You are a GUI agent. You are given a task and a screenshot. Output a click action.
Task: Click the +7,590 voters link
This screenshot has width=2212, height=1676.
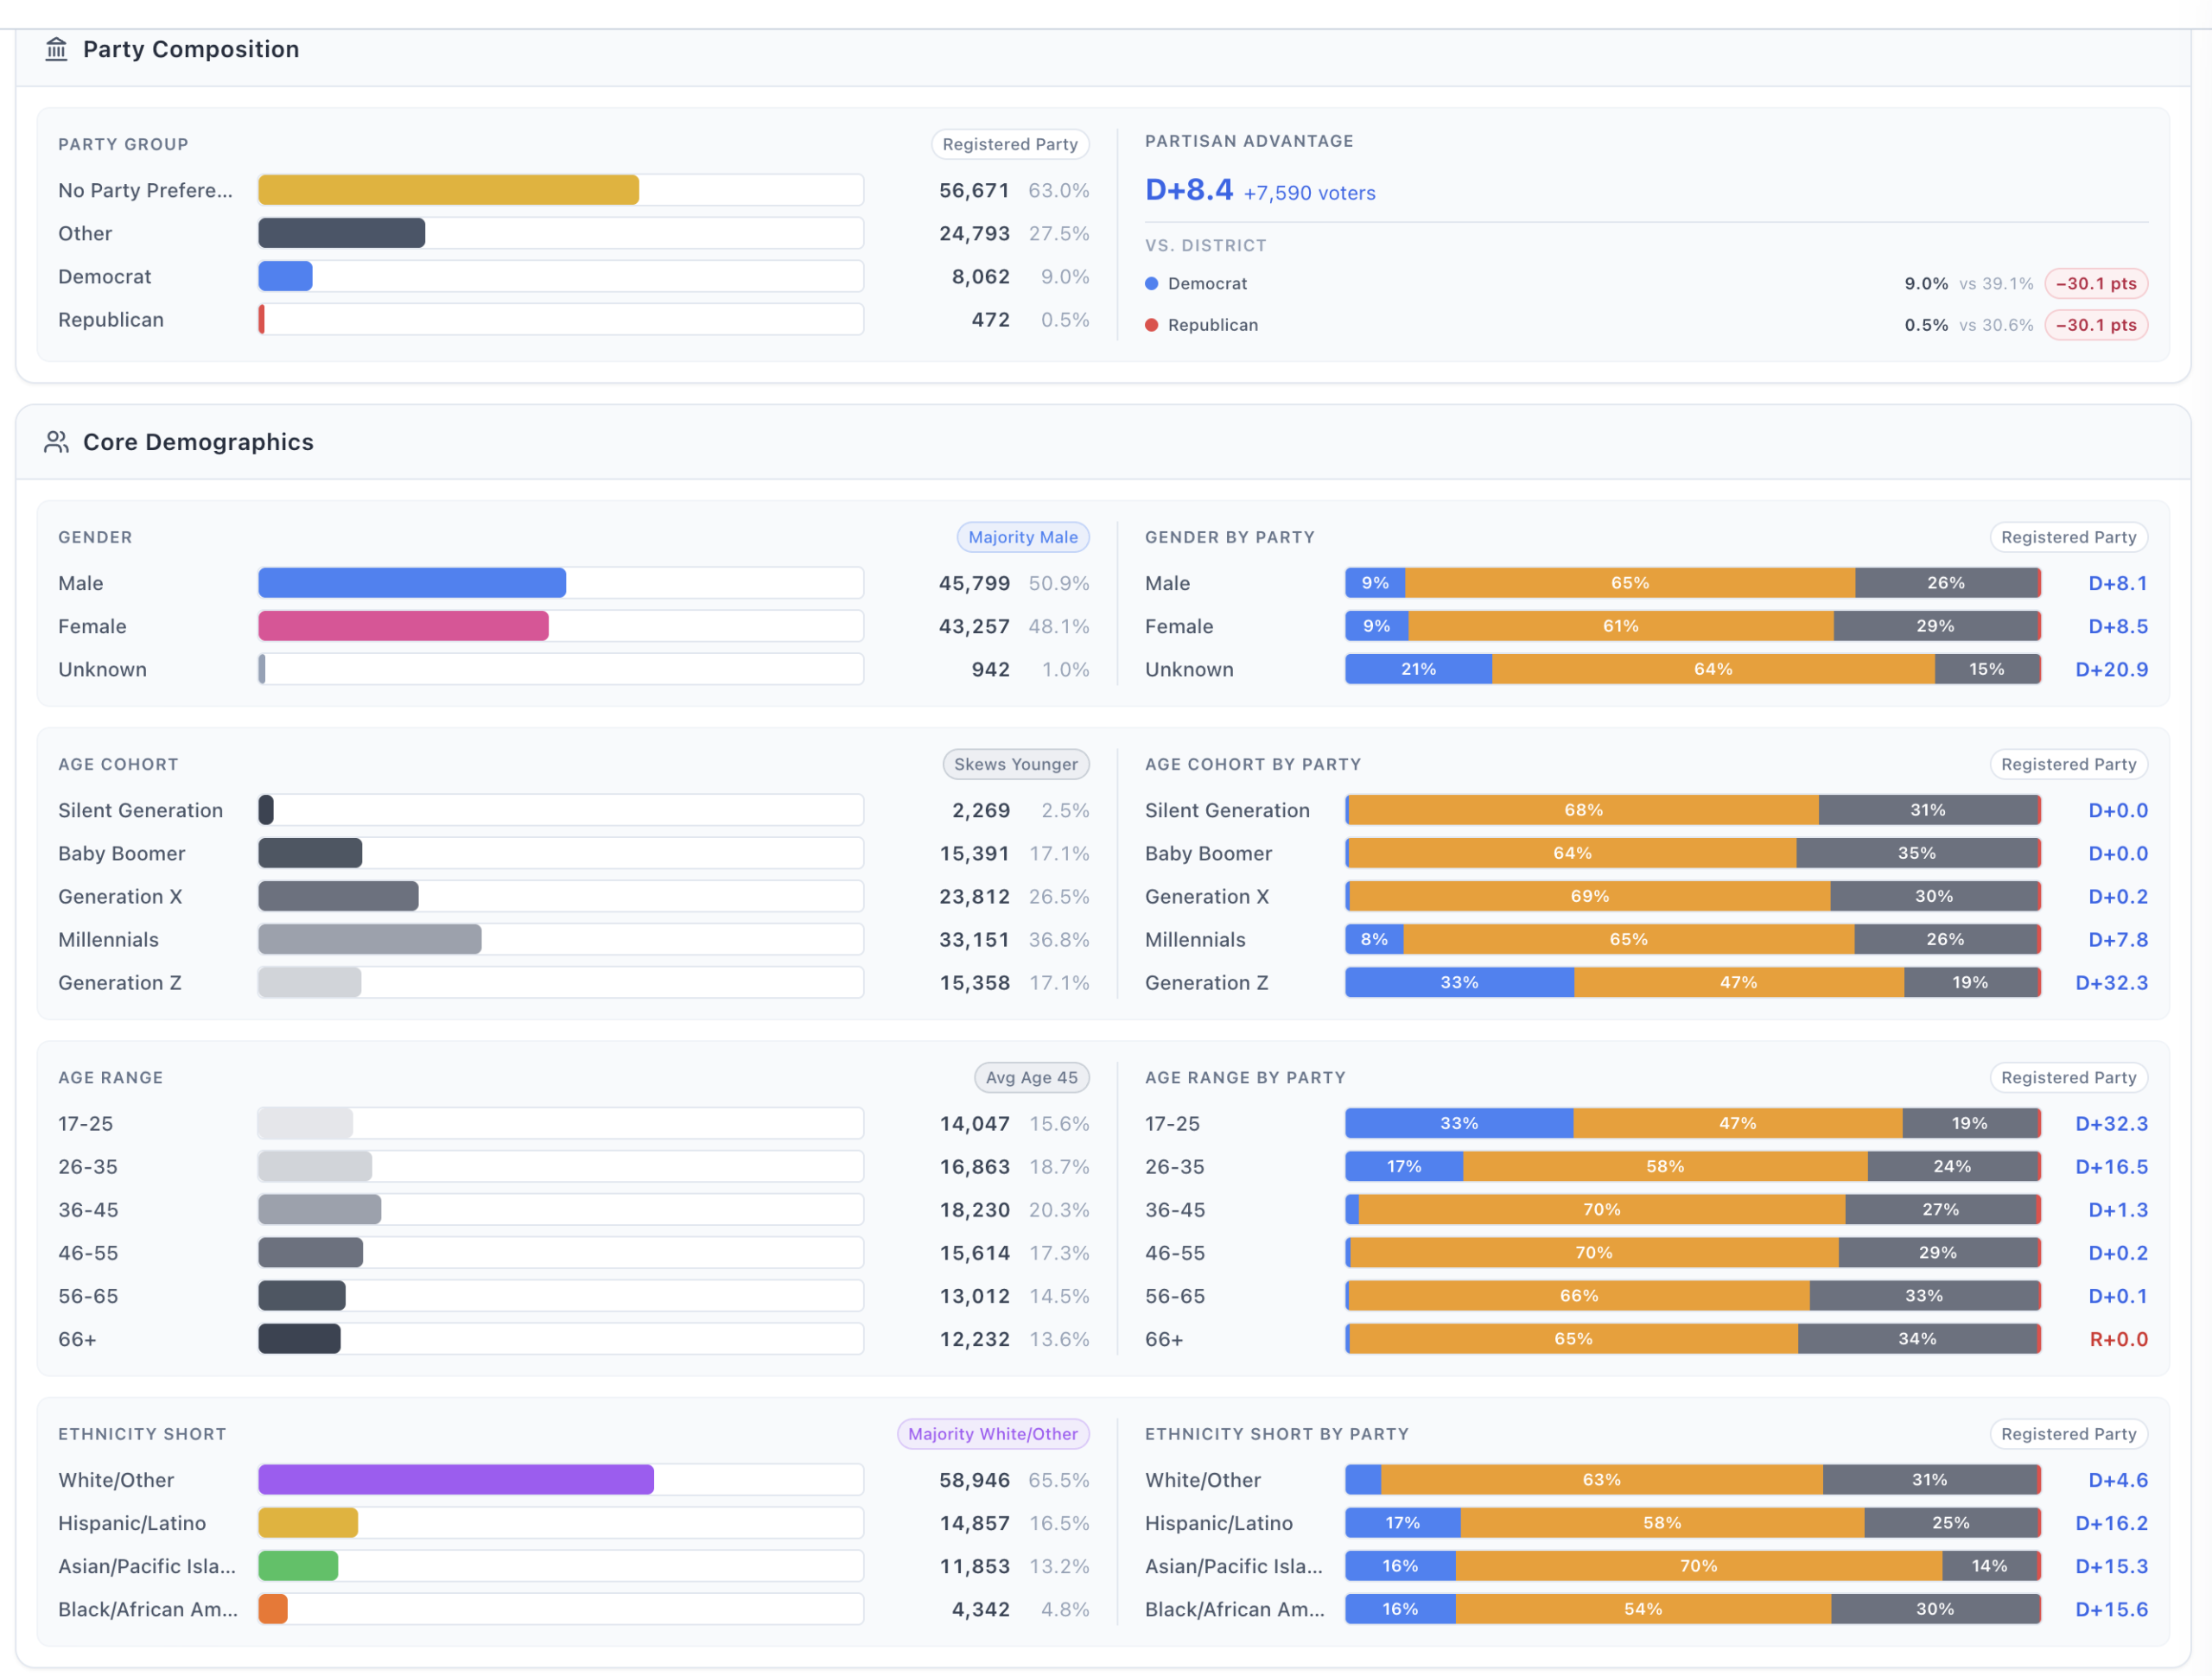[1309, 193]
